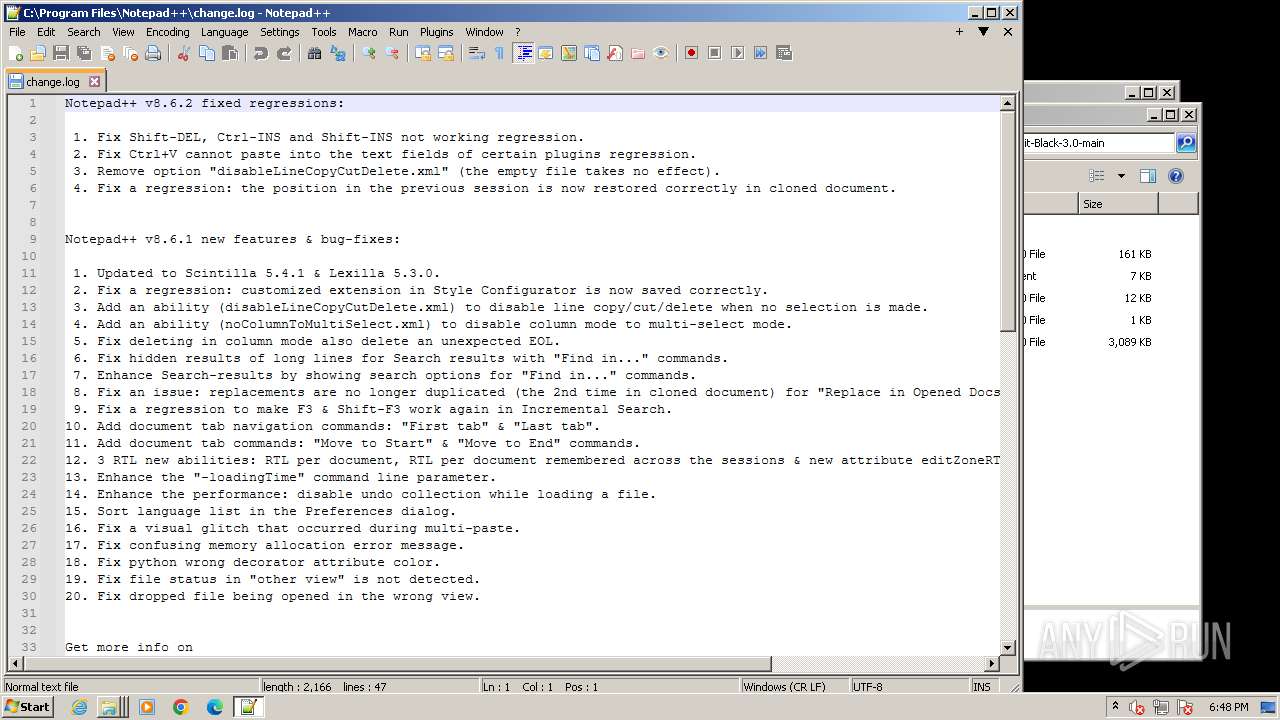This screenshot has height=720, width=1280.
Task: Run macro multiple times icon
Action: coord(760,53)
